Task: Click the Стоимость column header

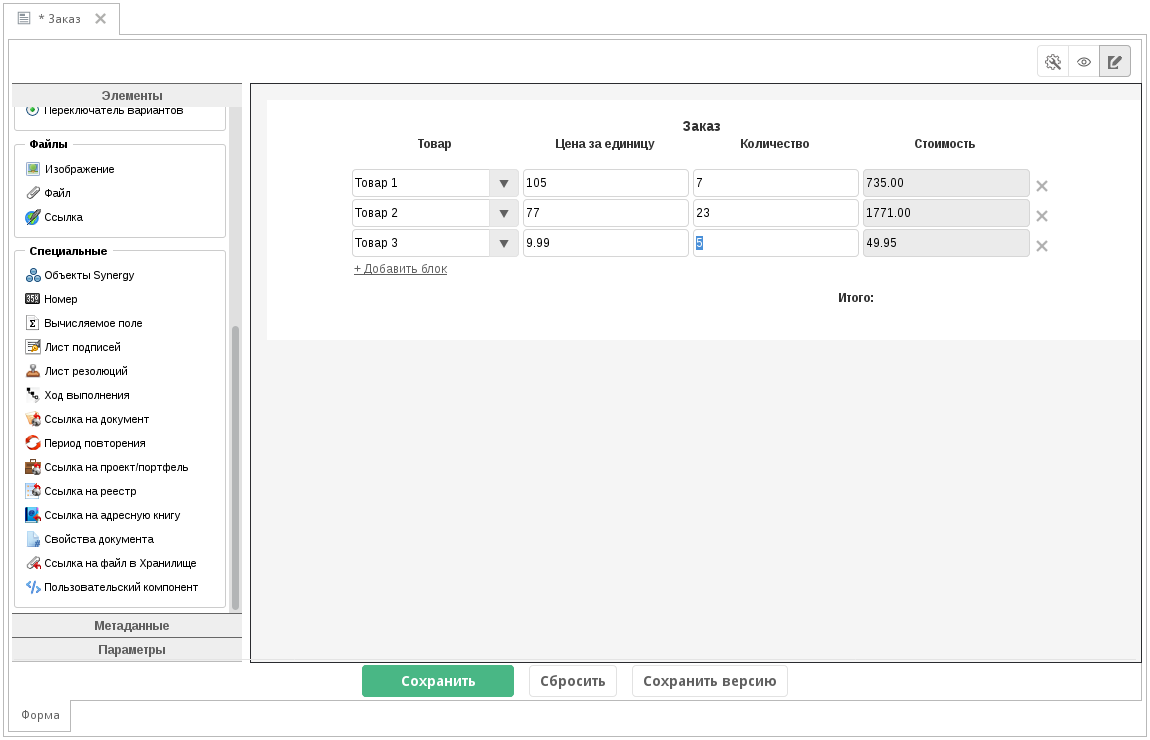Action: click(x=945, y=144)
